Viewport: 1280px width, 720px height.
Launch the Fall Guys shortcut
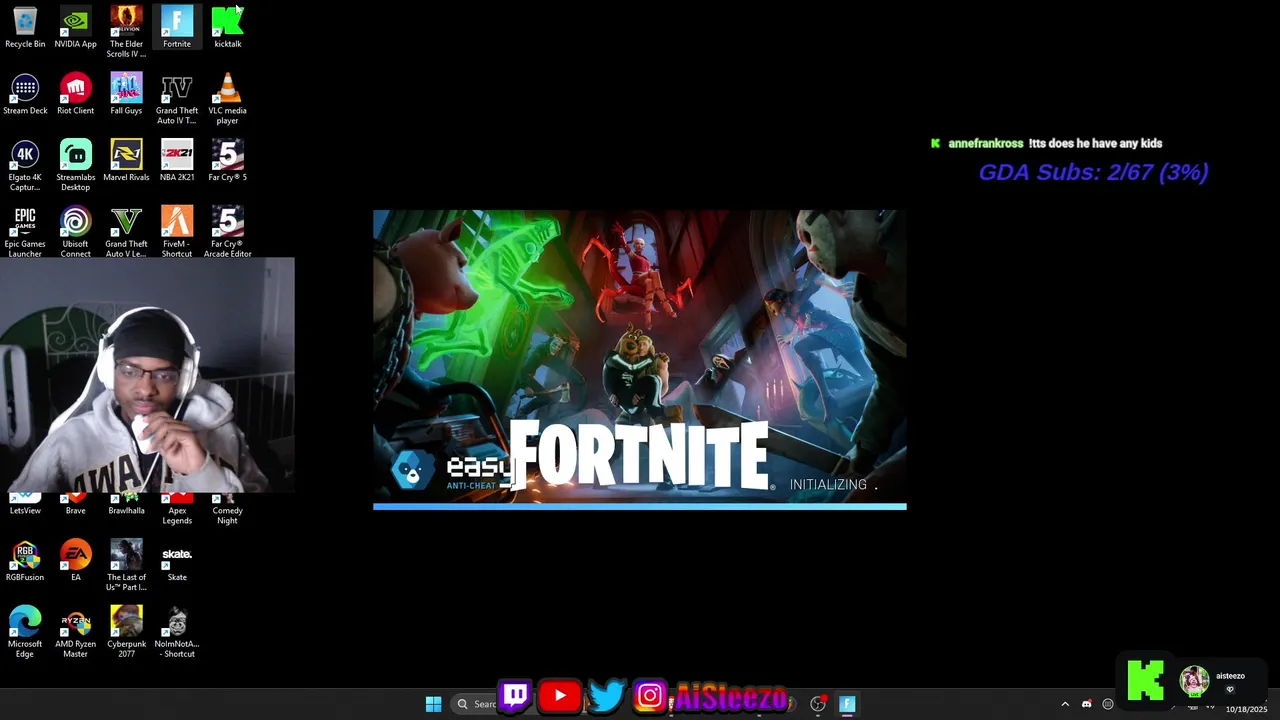click(x=126, y=94)
